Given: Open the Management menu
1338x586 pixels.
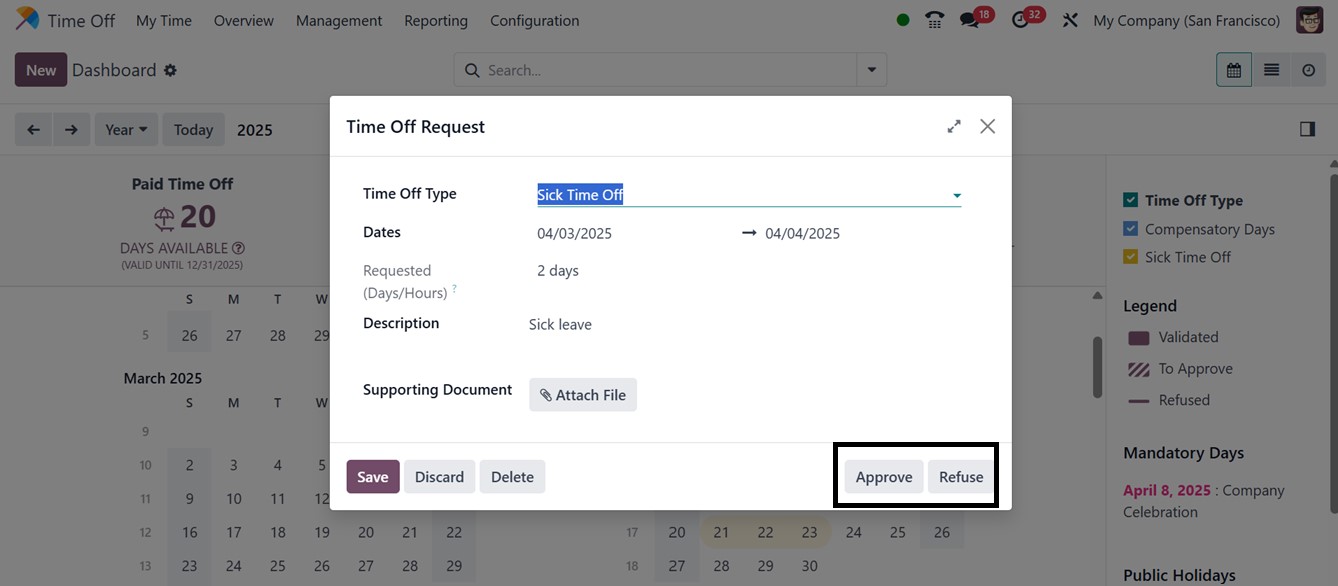Looking at the screenshot, I should 339,20.
